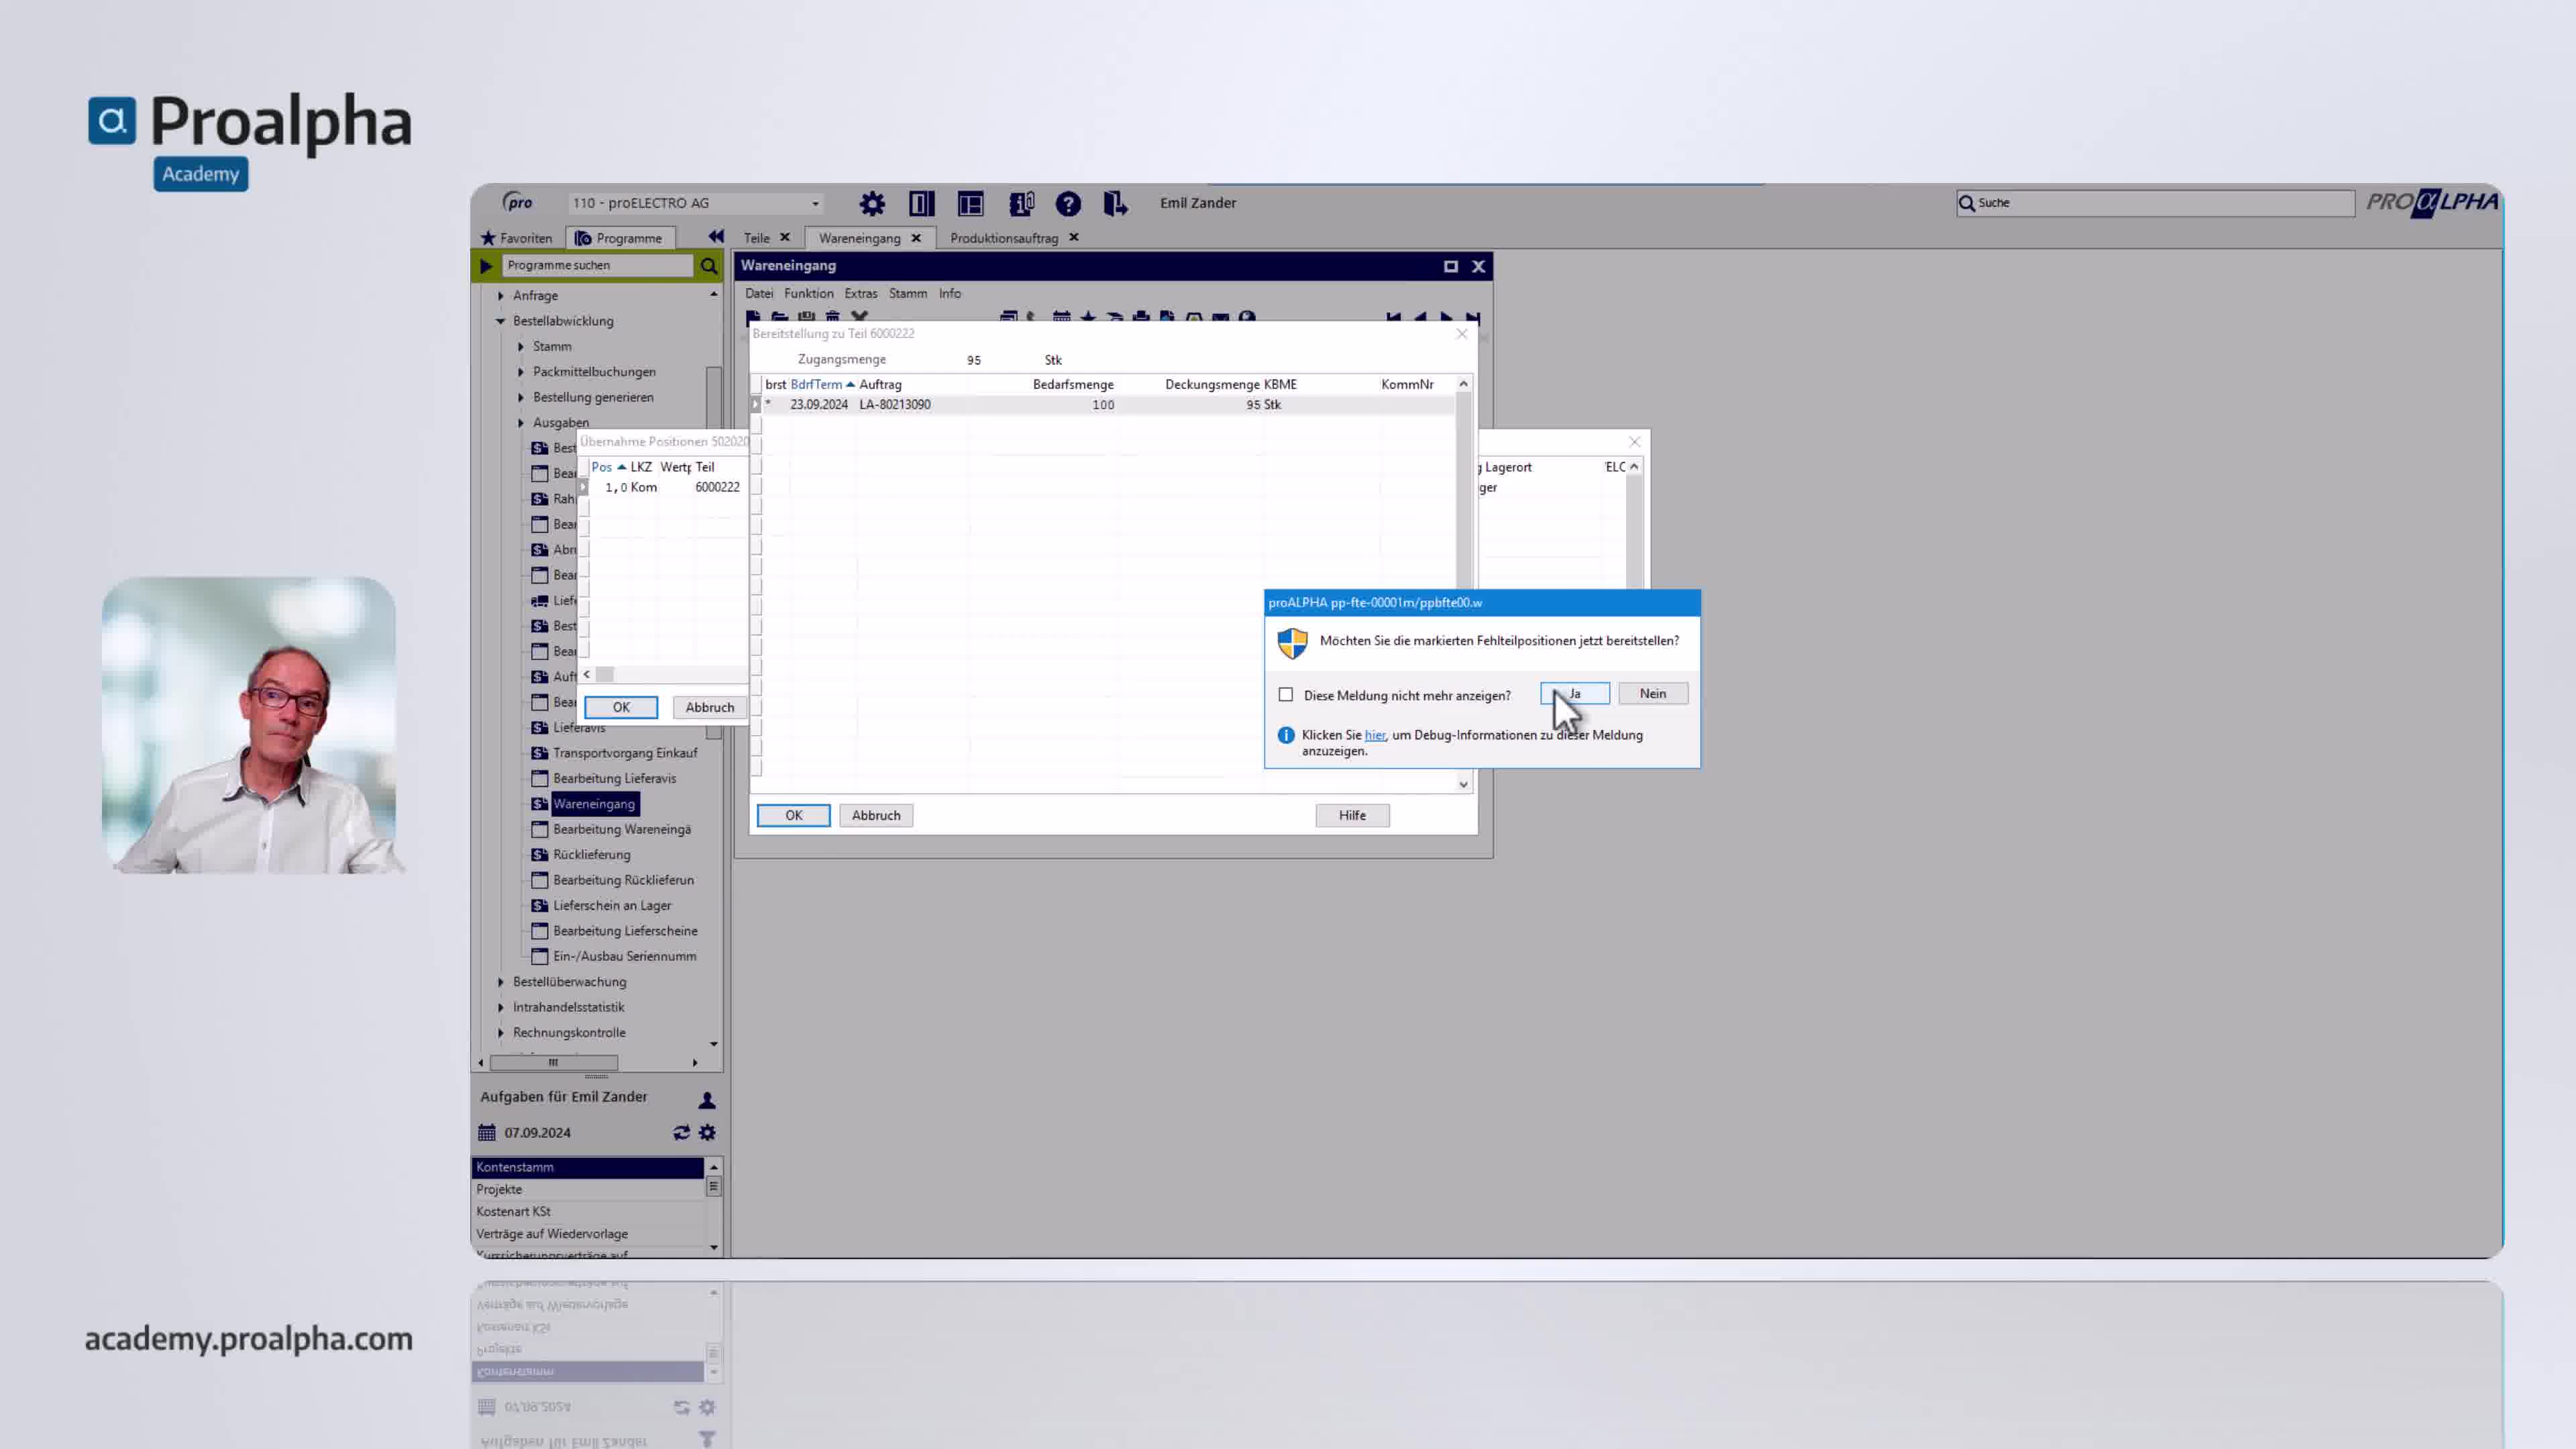Screen dimensions: 2576x1449
Task: Click the search magnifier next to Programme suchen
Action: click(709, 266)
